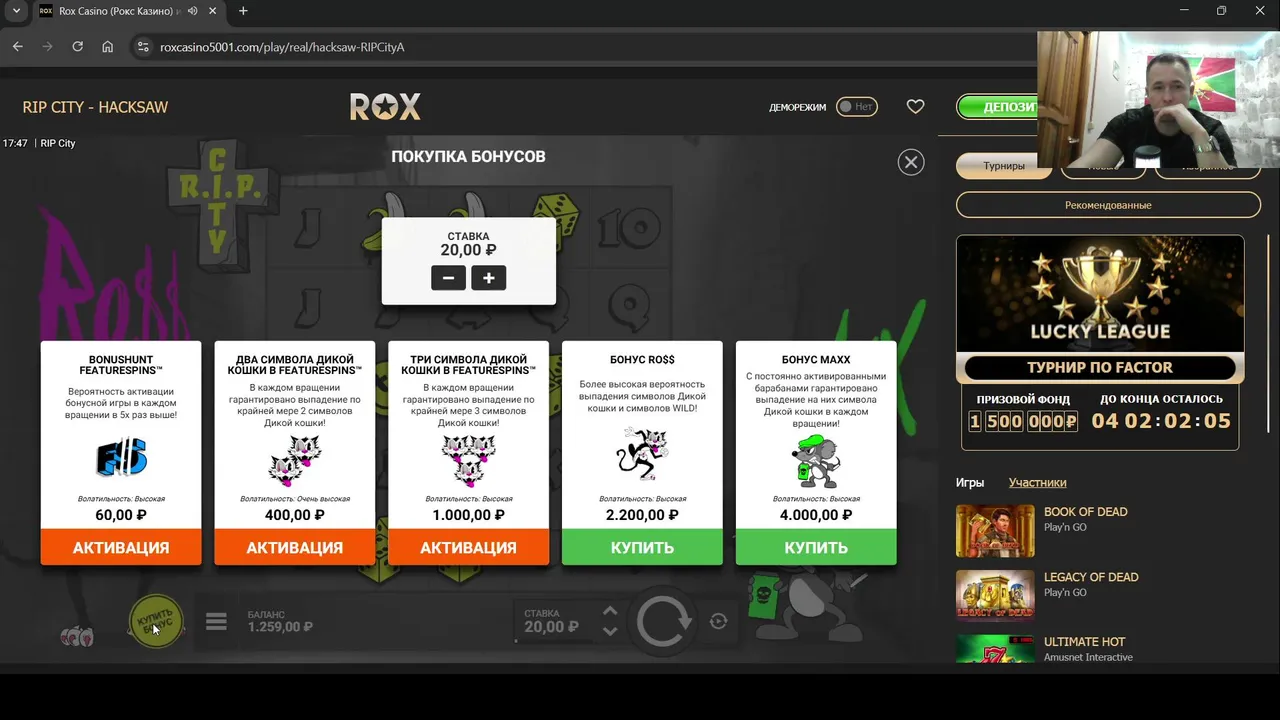Viewport: 1280px width, 720px height.
Task: Click the FeatureSpins cats icon at bottom left
Action: [x=76, y=636]
